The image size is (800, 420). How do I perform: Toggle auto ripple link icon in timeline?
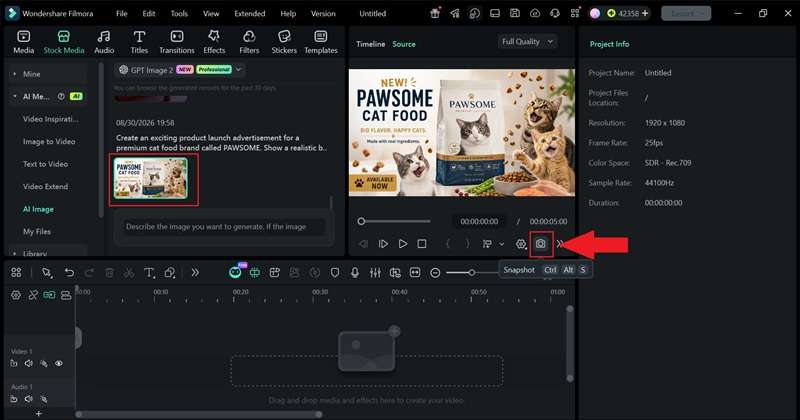point(49,295)
